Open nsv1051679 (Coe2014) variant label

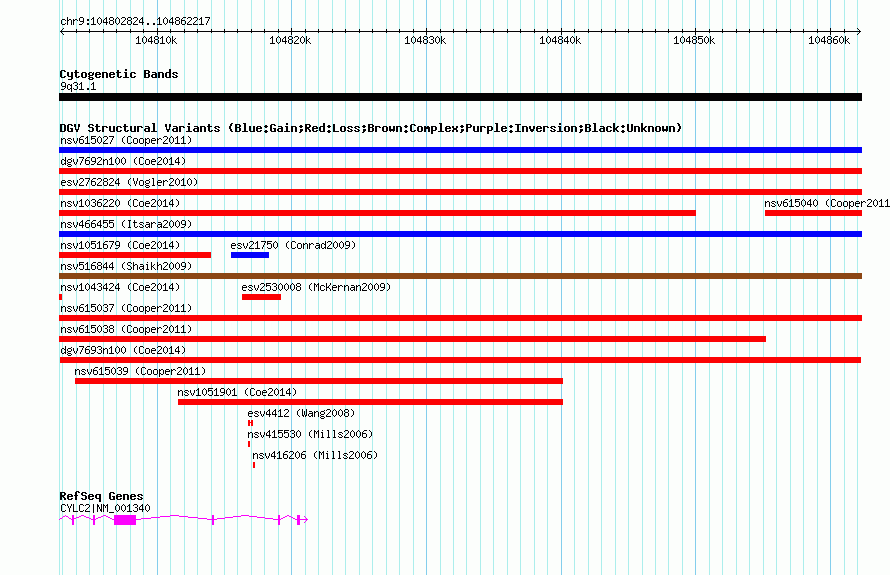point(120,245)
